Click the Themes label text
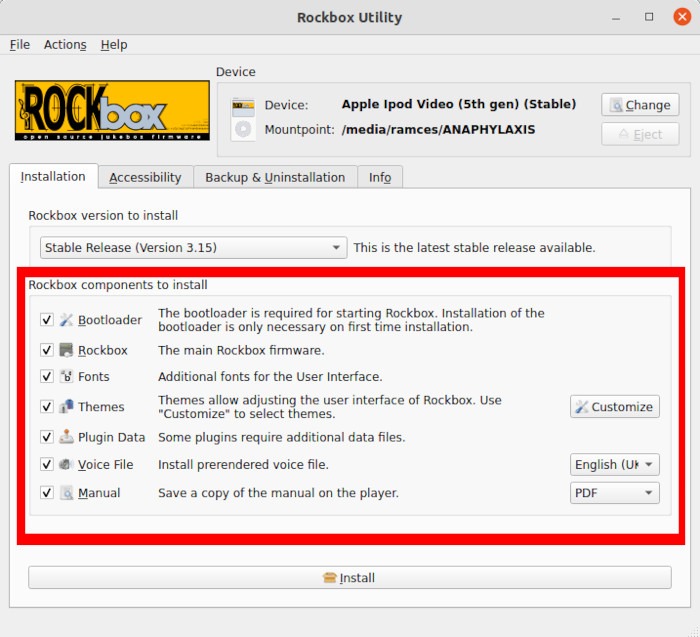 (x=101, y=407)
